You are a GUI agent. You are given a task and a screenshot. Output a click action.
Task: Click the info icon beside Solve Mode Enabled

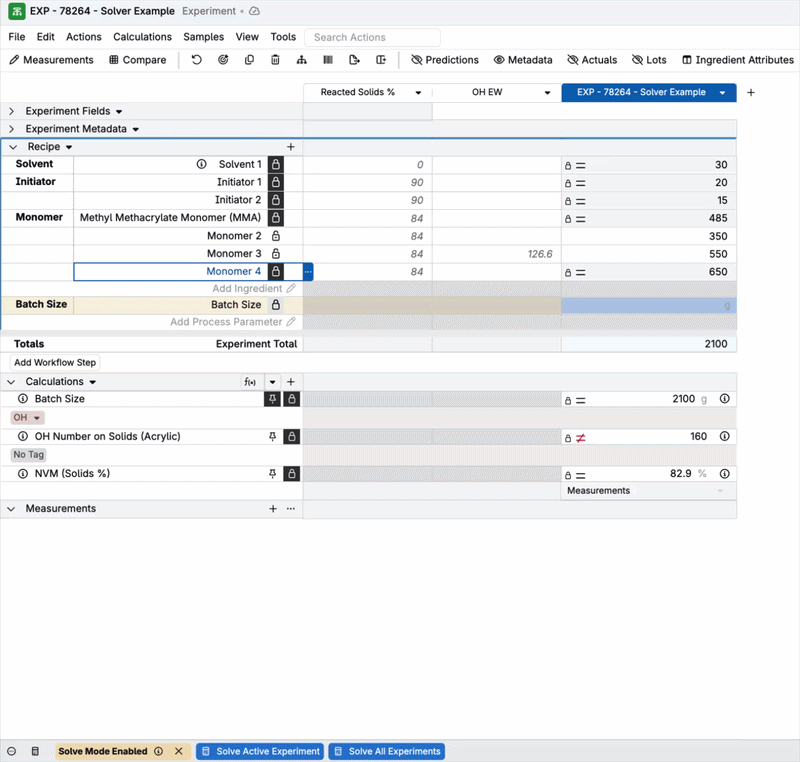tap(159, 751)
